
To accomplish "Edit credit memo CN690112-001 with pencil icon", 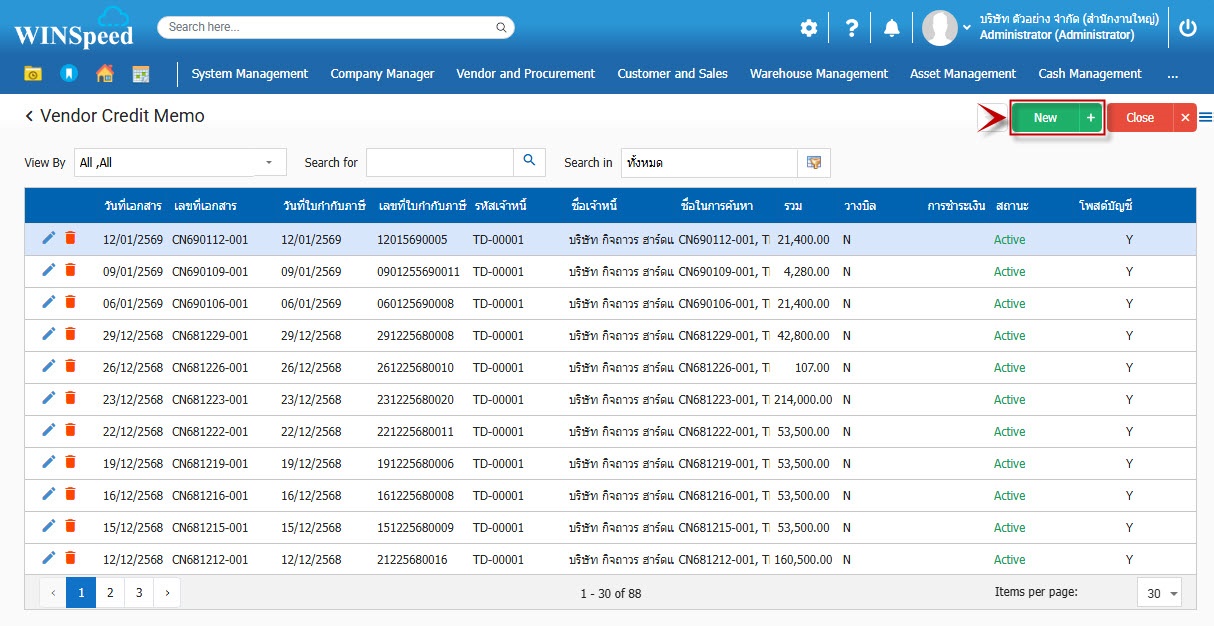I will point(48,238).
